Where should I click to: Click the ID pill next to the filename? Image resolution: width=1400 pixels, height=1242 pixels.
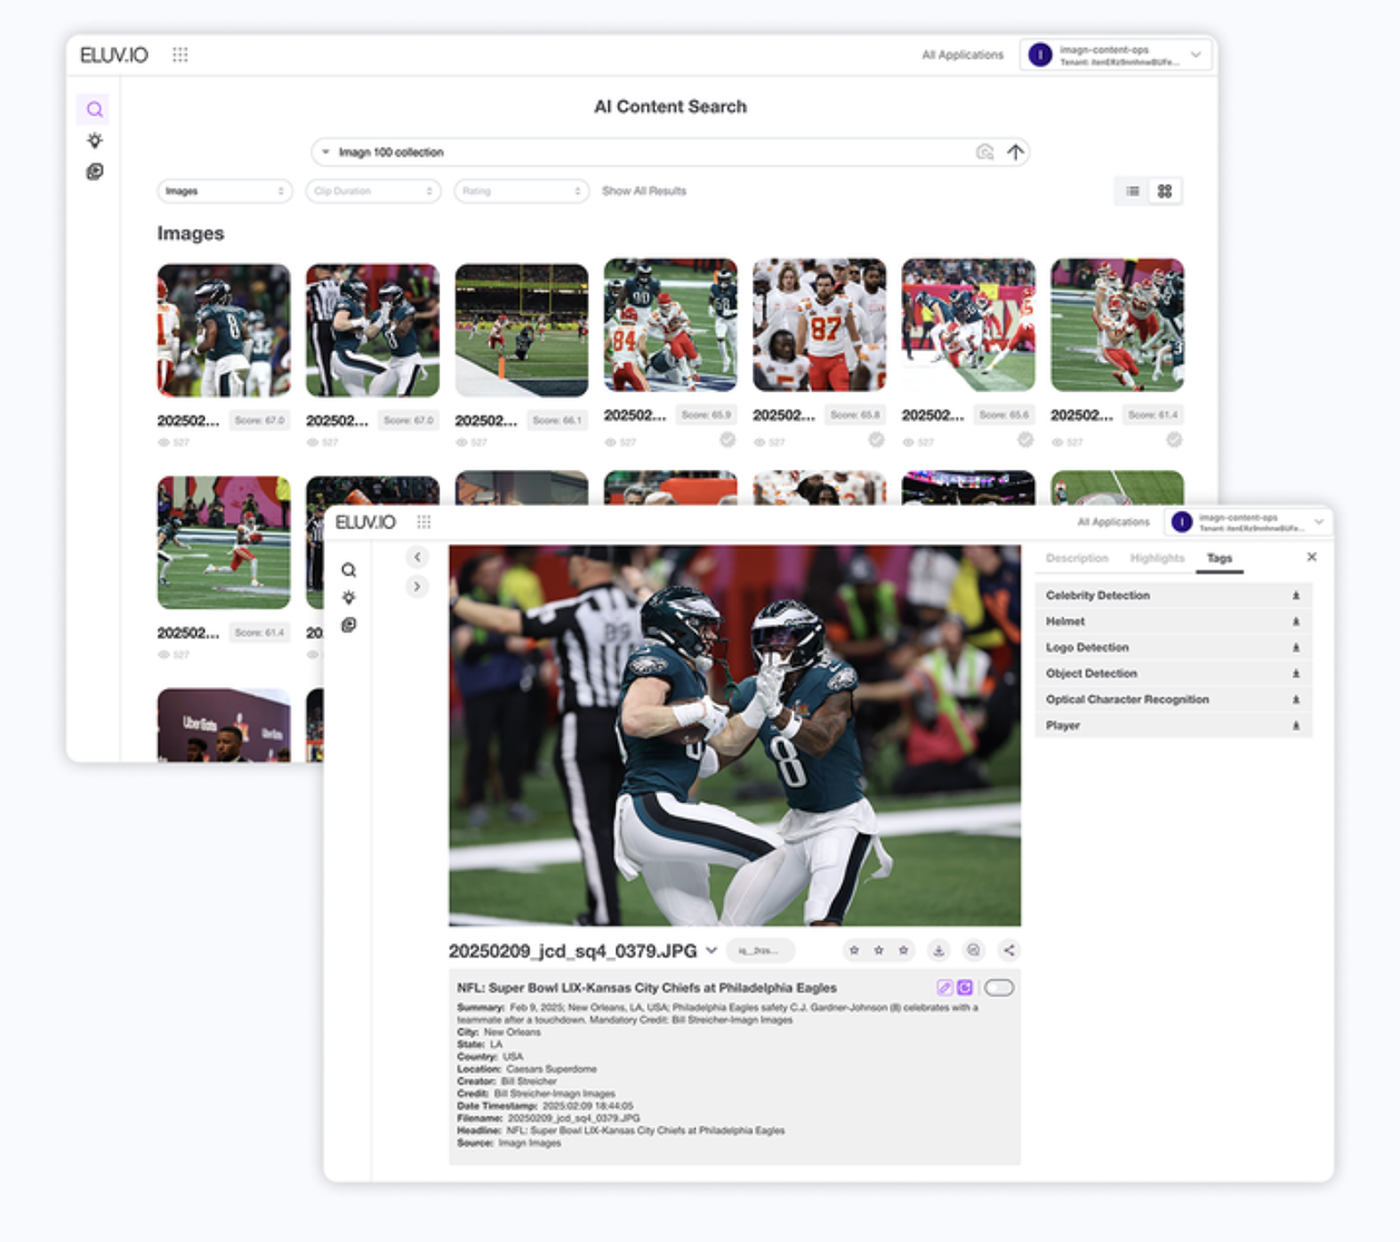tap(760, 950)
